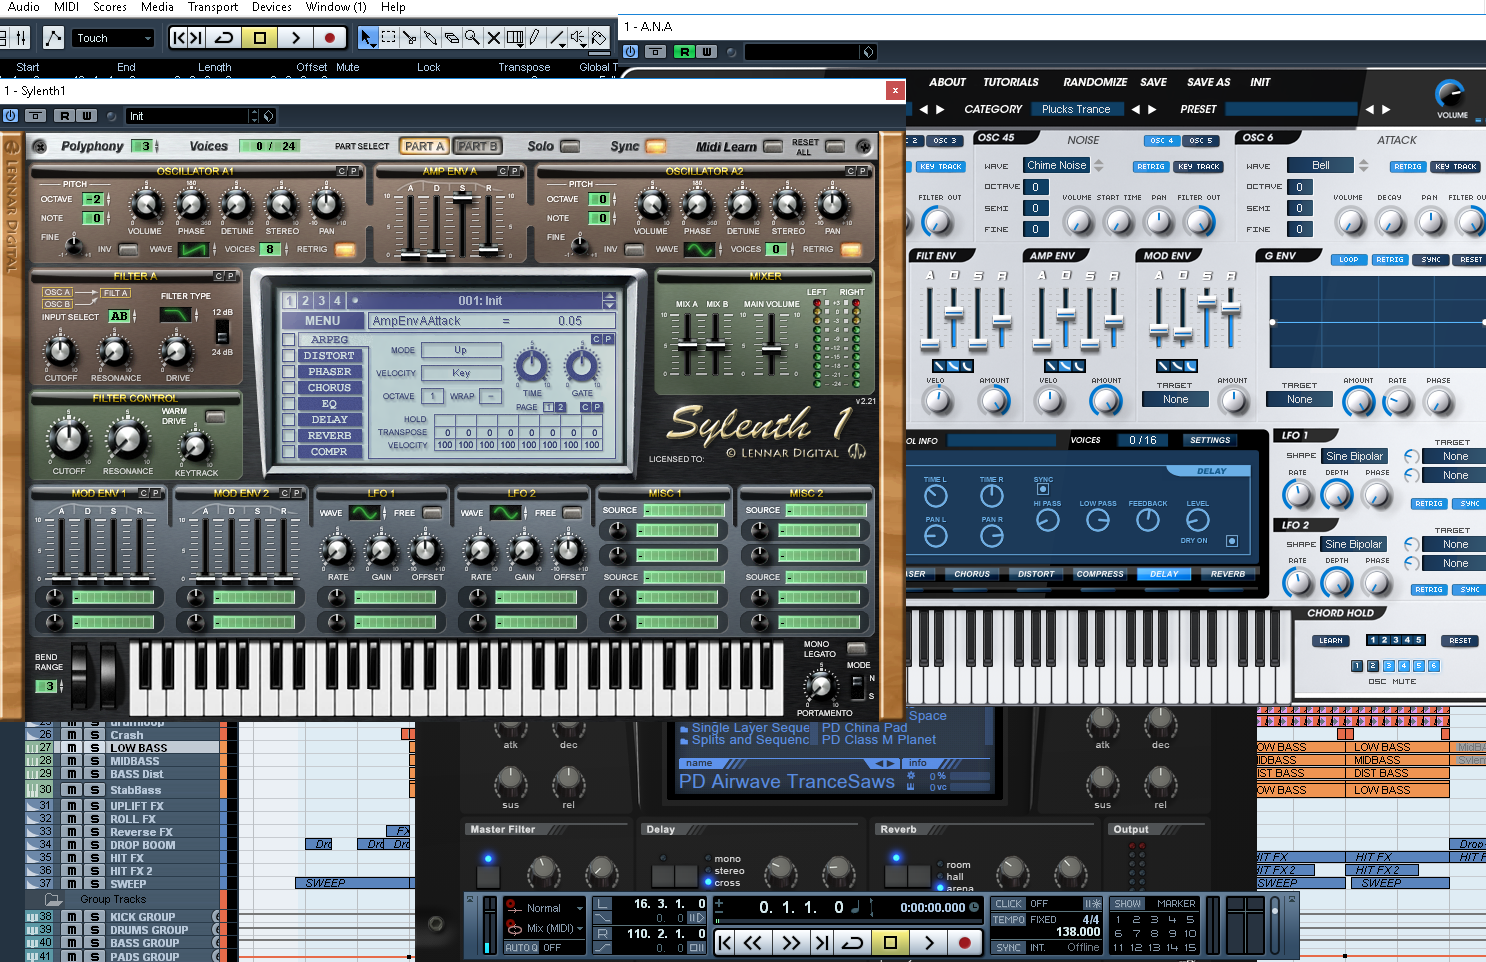Open the Touch automation mode dropdown
This screenshot has height=962, width=1486.
pos(113,37)
